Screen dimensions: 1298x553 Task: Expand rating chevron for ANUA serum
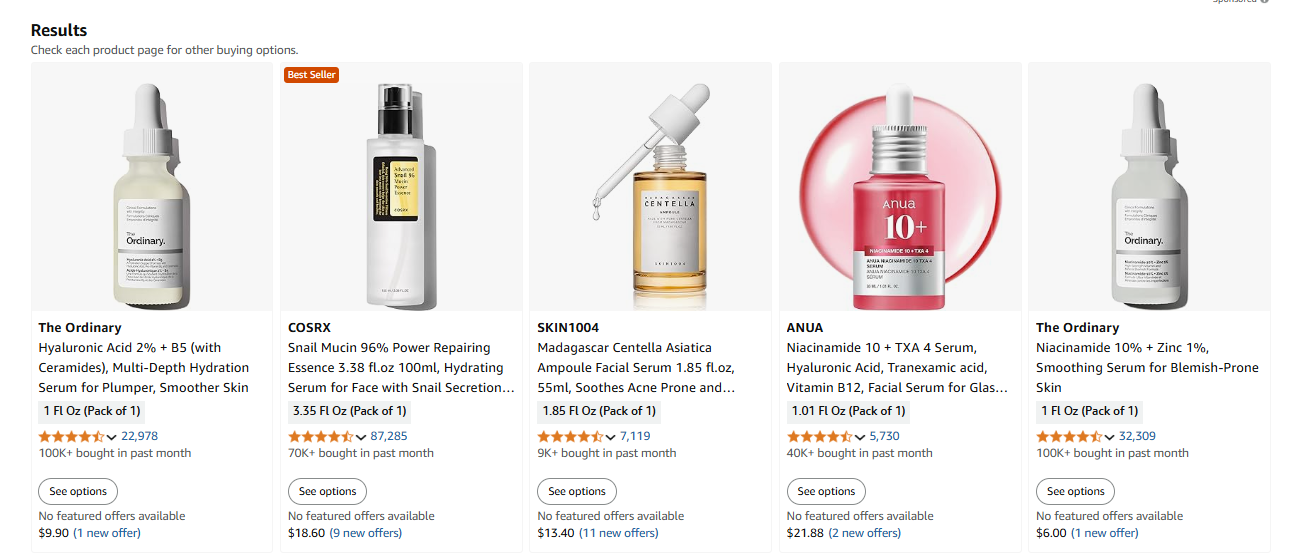[x=860, y=437]
